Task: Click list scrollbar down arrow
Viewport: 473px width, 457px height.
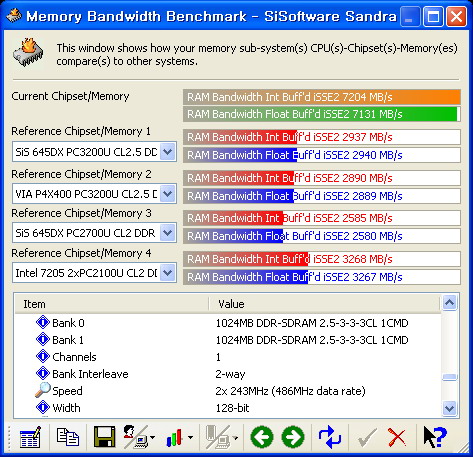Action: pos(450,408)
